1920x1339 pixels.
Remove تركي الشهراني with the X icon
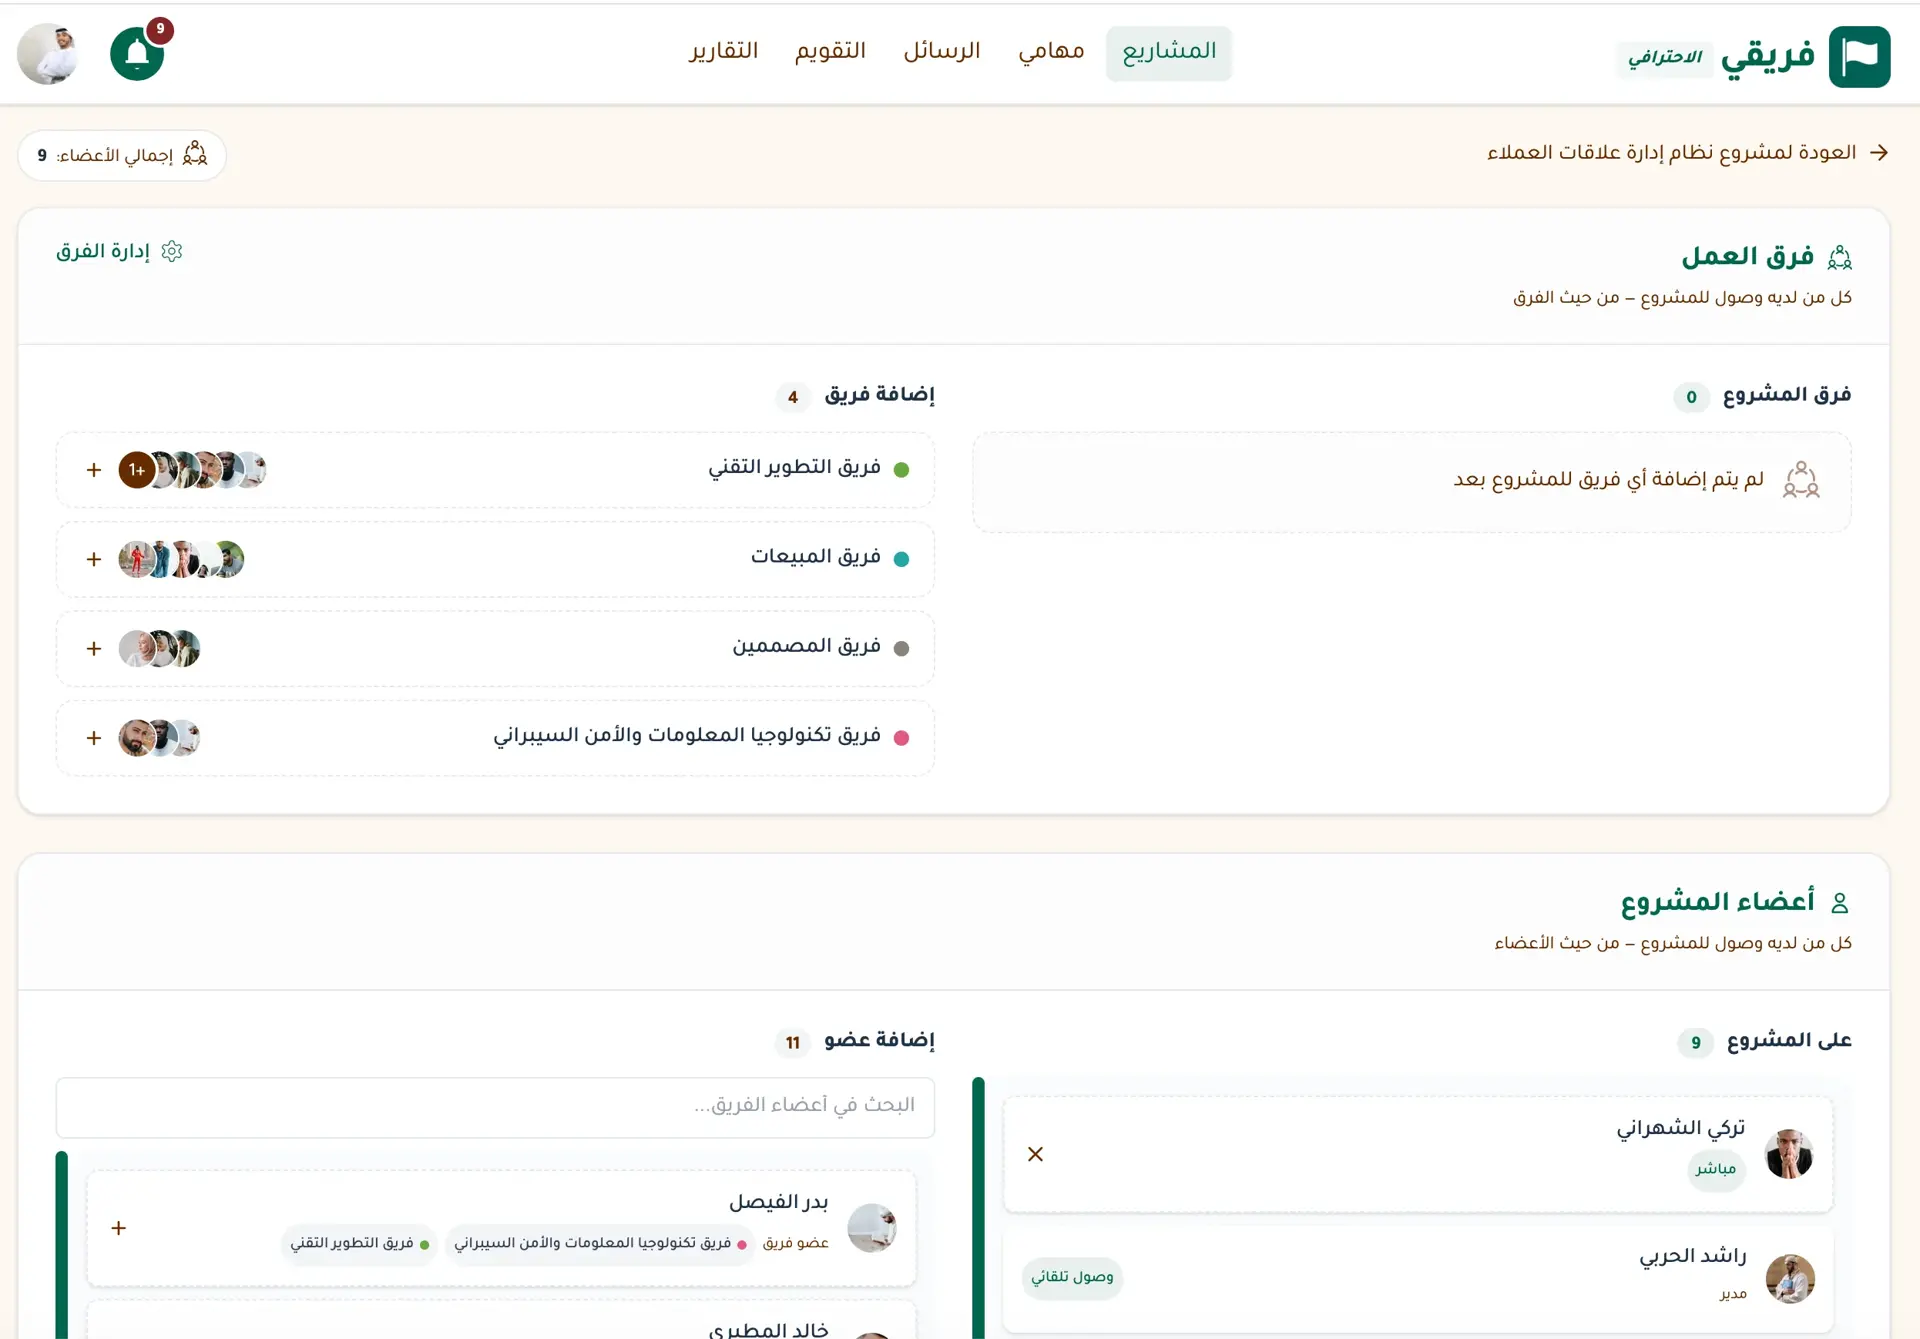tap(1035, 1155)
